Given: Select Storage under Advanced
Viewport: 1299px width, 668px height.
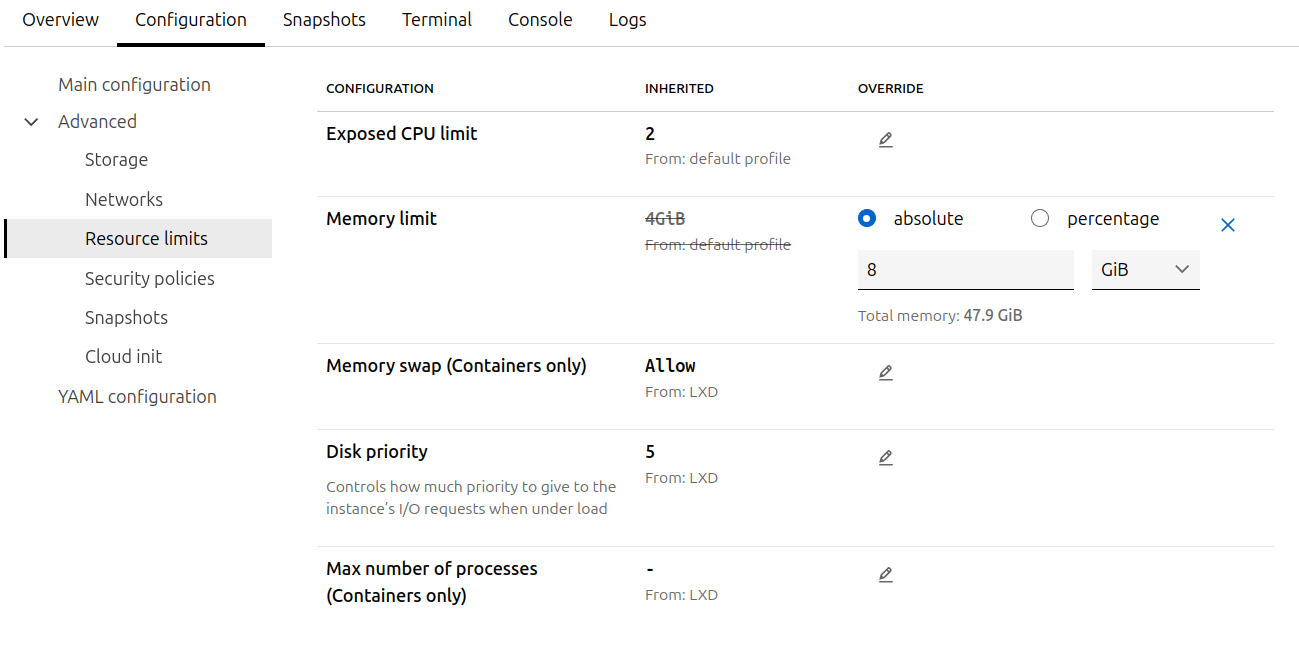Looking at the screenshot, I should (116, 160).
